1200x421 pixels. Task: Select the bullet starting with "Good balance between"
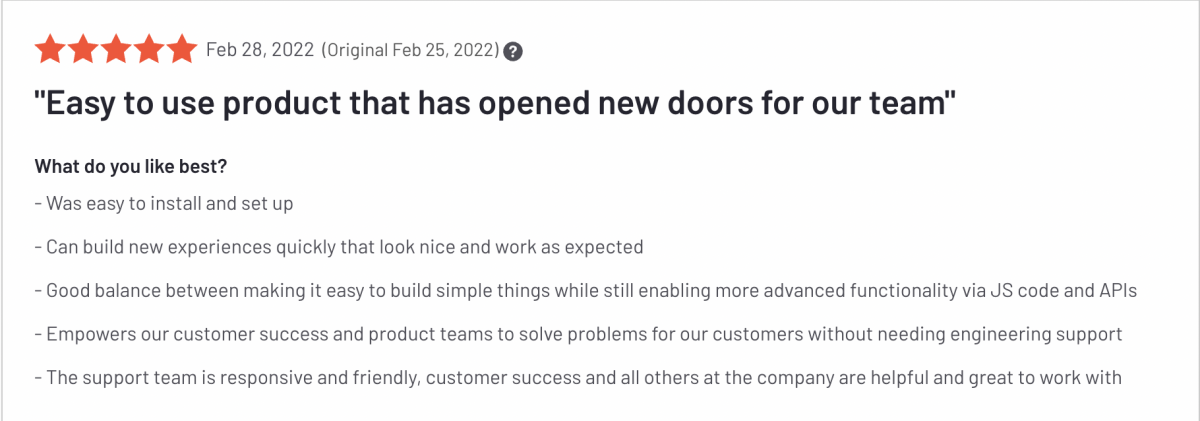pyautogui.click(x=586, y=290)
